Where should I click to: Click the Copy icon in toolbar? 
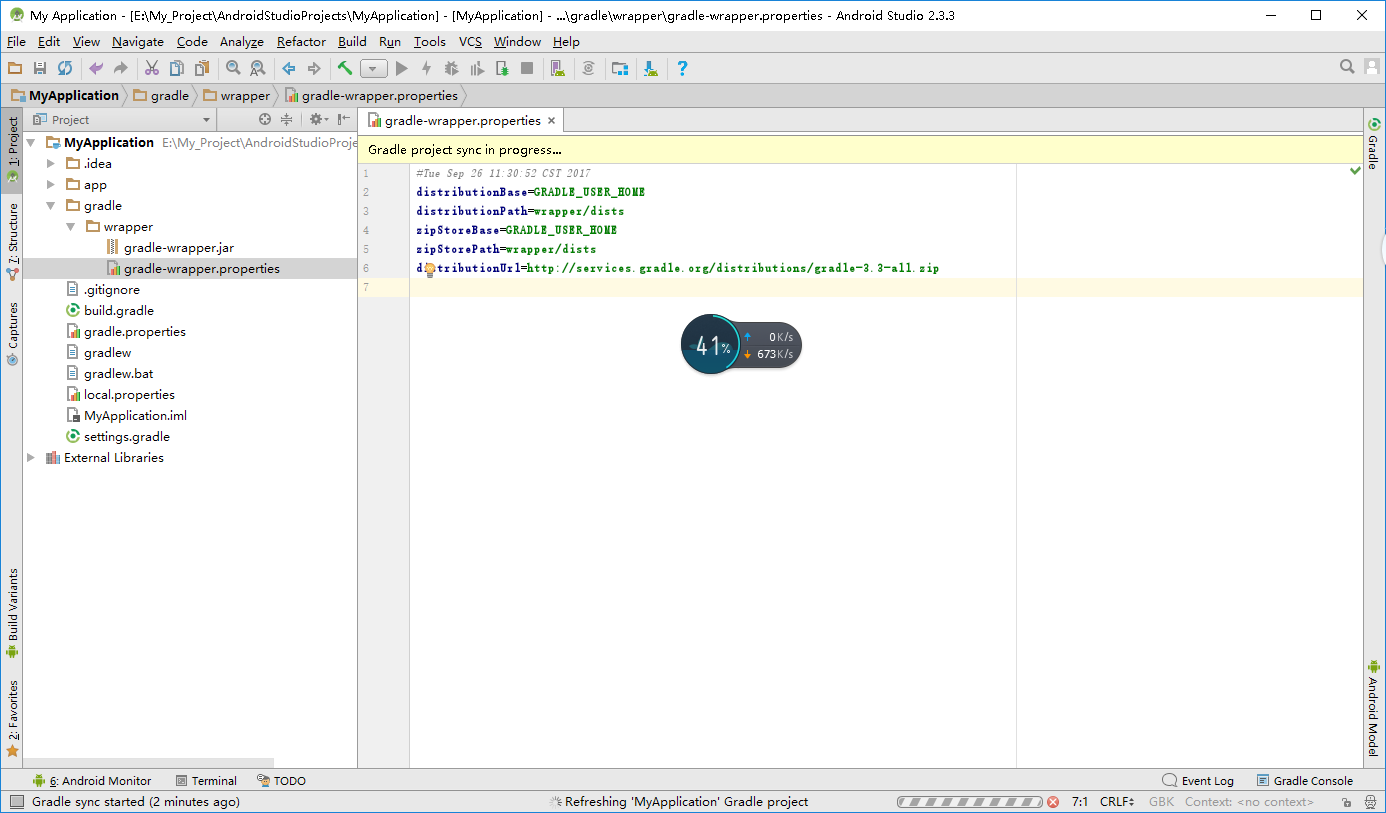(x=177, y=68)
